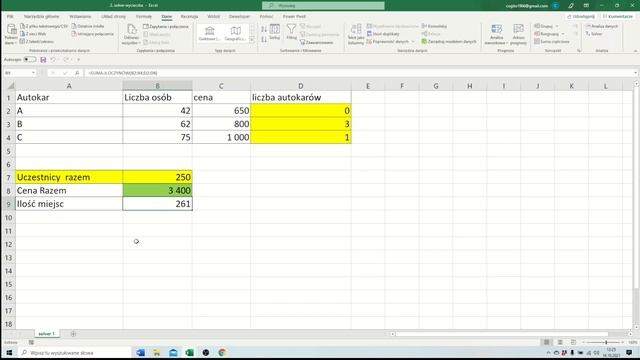Select cell B9 containing 261

158,204
